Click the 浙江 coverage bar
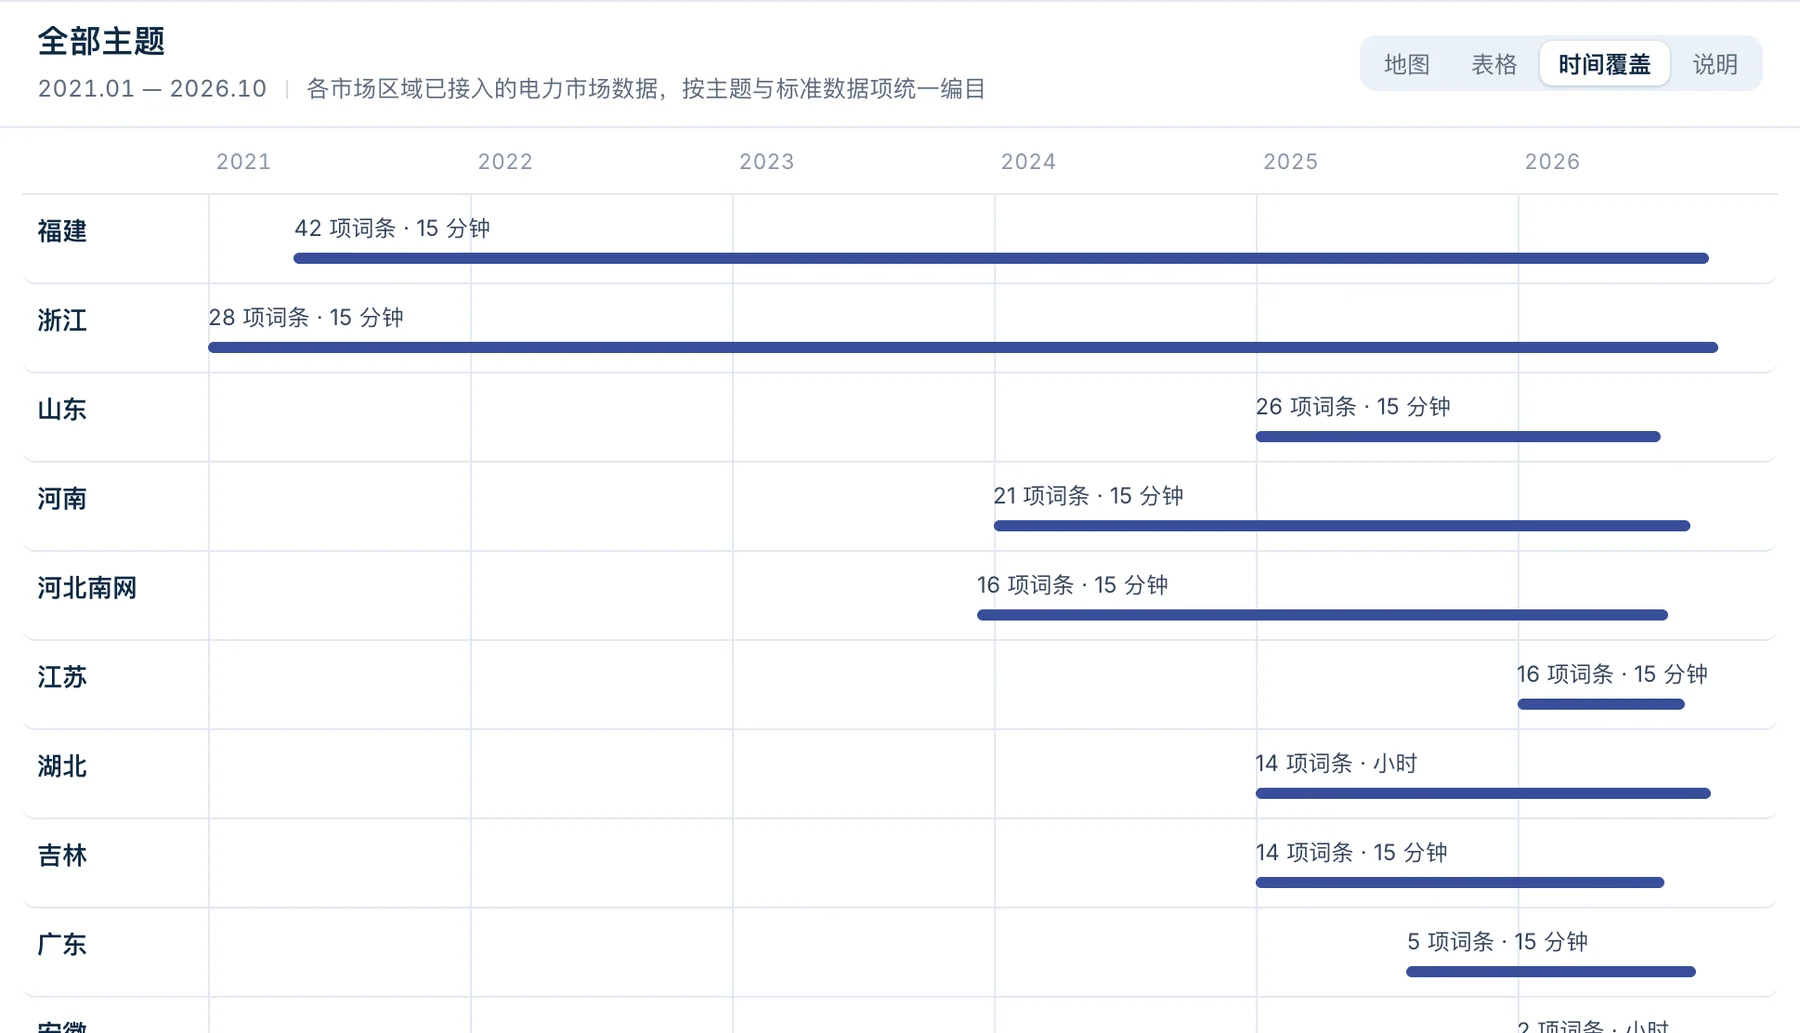Viewport: 1800px width, 1033px height. (x=963, y=347)
